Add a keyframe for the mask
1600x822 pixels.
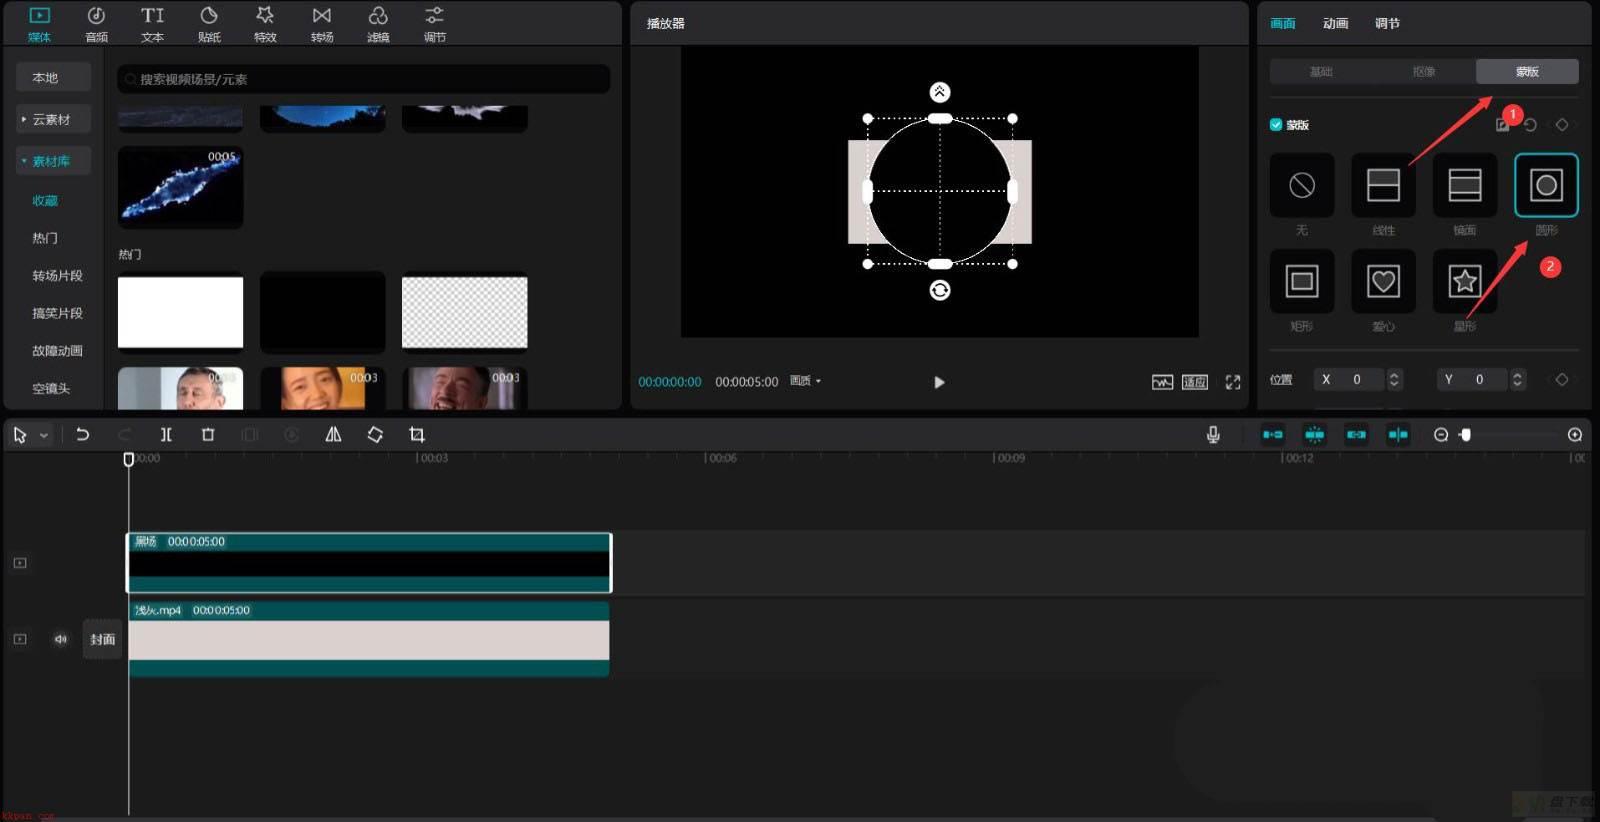(1562, 125)
